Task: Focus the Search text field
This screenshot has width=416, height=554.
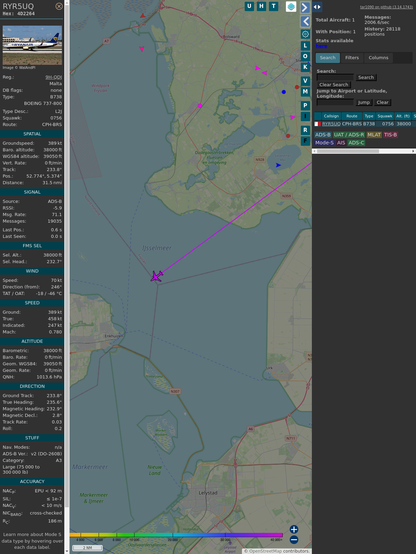Action: pyautogui.click(x=335, y=77)
